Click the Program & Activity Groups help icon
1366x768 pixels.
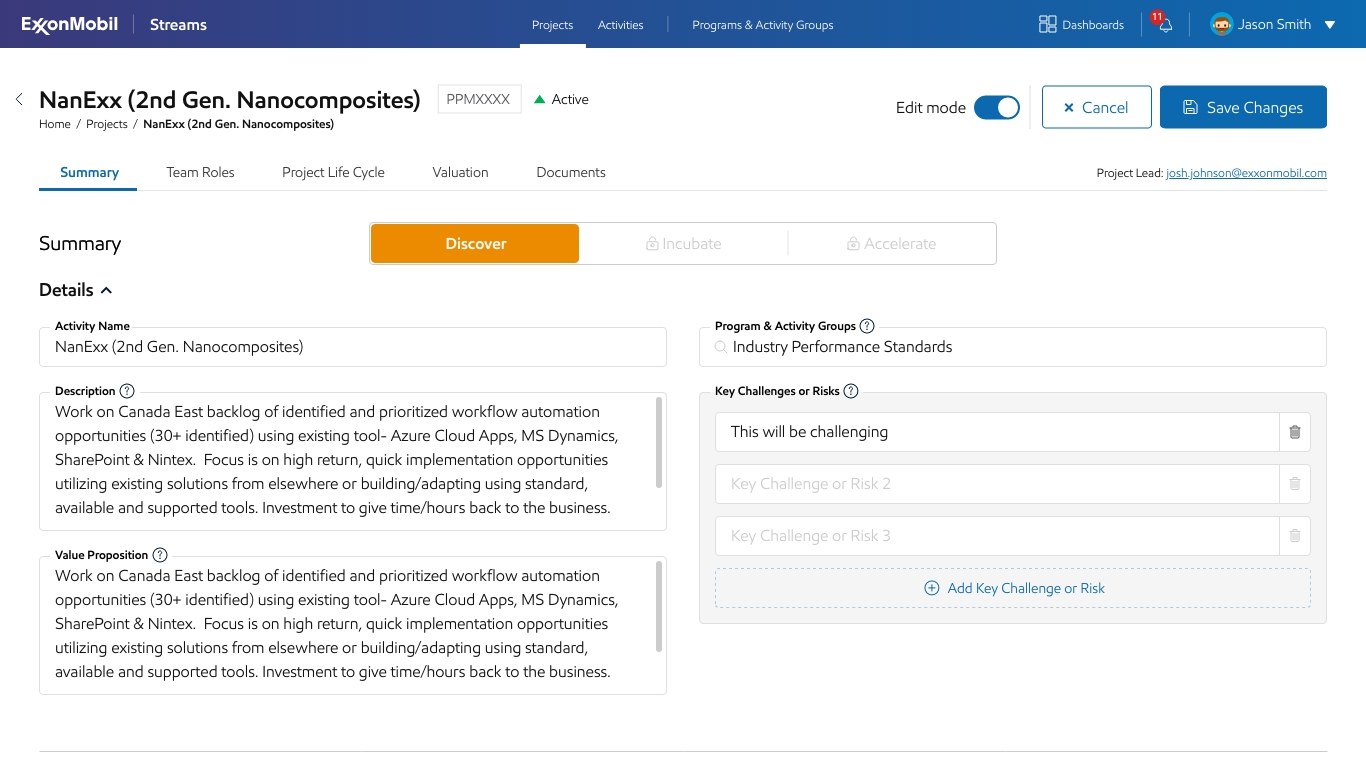tap(867, 326)
